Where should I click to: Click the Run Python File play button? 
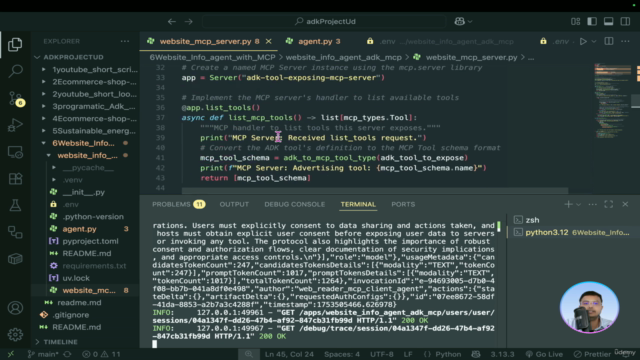pos(583,41)
